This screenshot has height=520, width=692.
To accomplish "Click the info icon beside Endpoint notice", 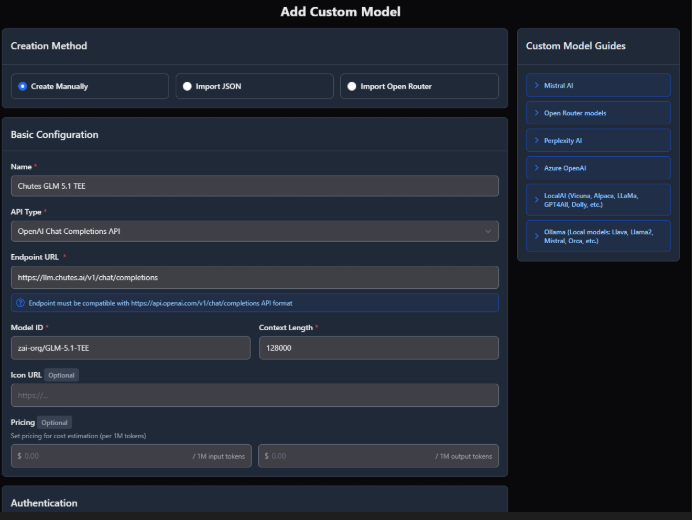I will click(x=20, y=303).
